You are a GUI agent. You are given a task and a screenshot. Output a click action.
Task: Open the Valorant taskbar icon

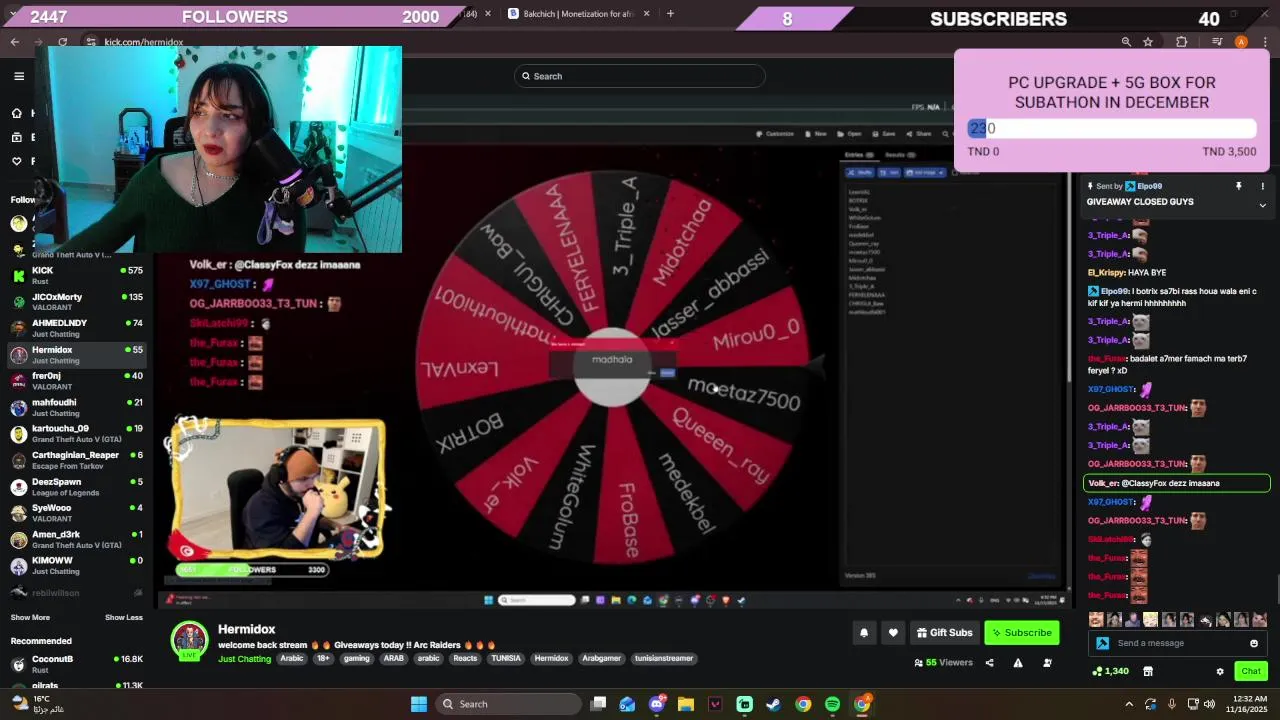pos(715,704)
